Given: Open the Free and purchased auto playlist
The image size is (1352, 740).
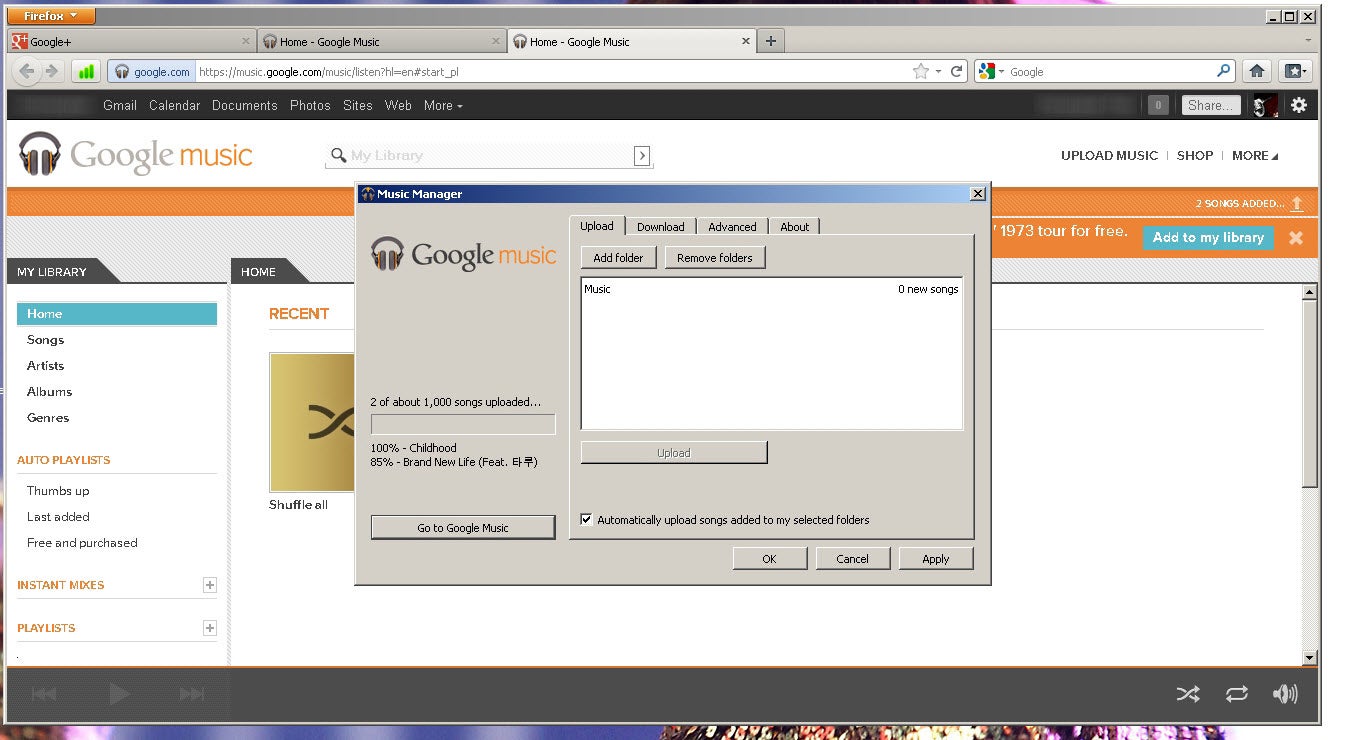Looking at the screenshot, I should click(x=82, y=543).
